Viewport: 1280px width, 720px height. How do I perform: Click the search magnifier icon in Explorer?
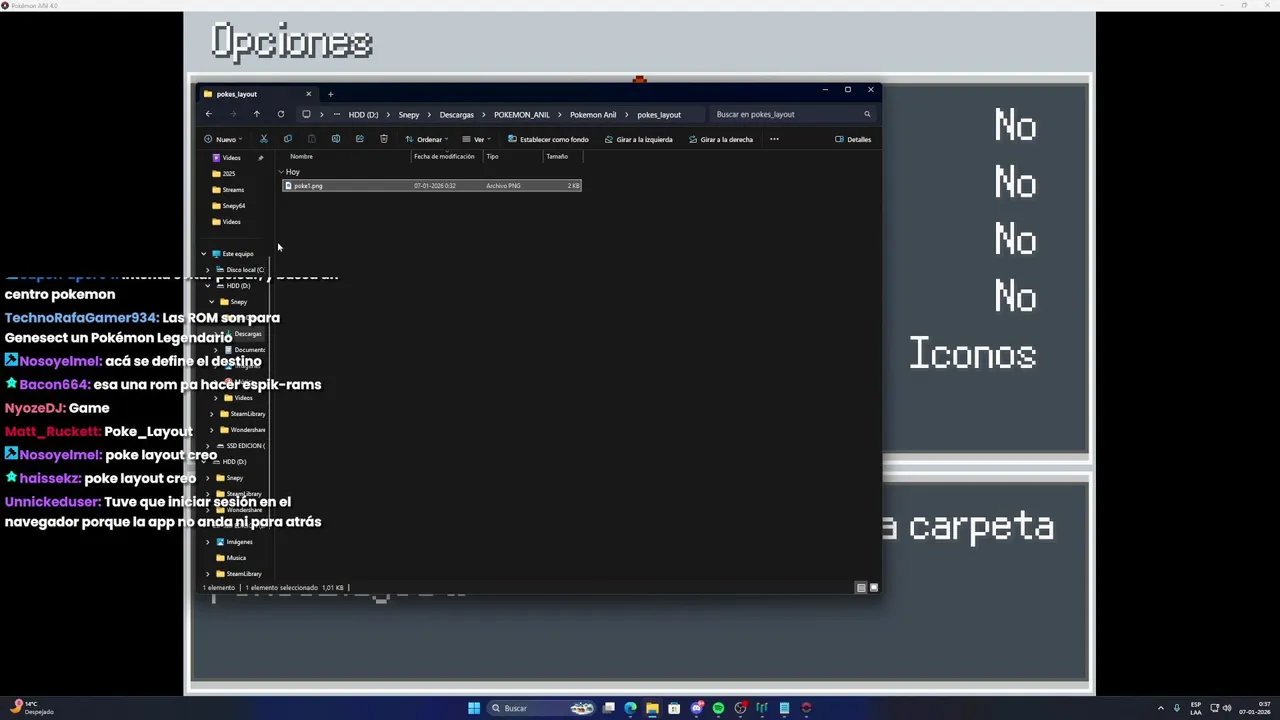tap(867, 114)
